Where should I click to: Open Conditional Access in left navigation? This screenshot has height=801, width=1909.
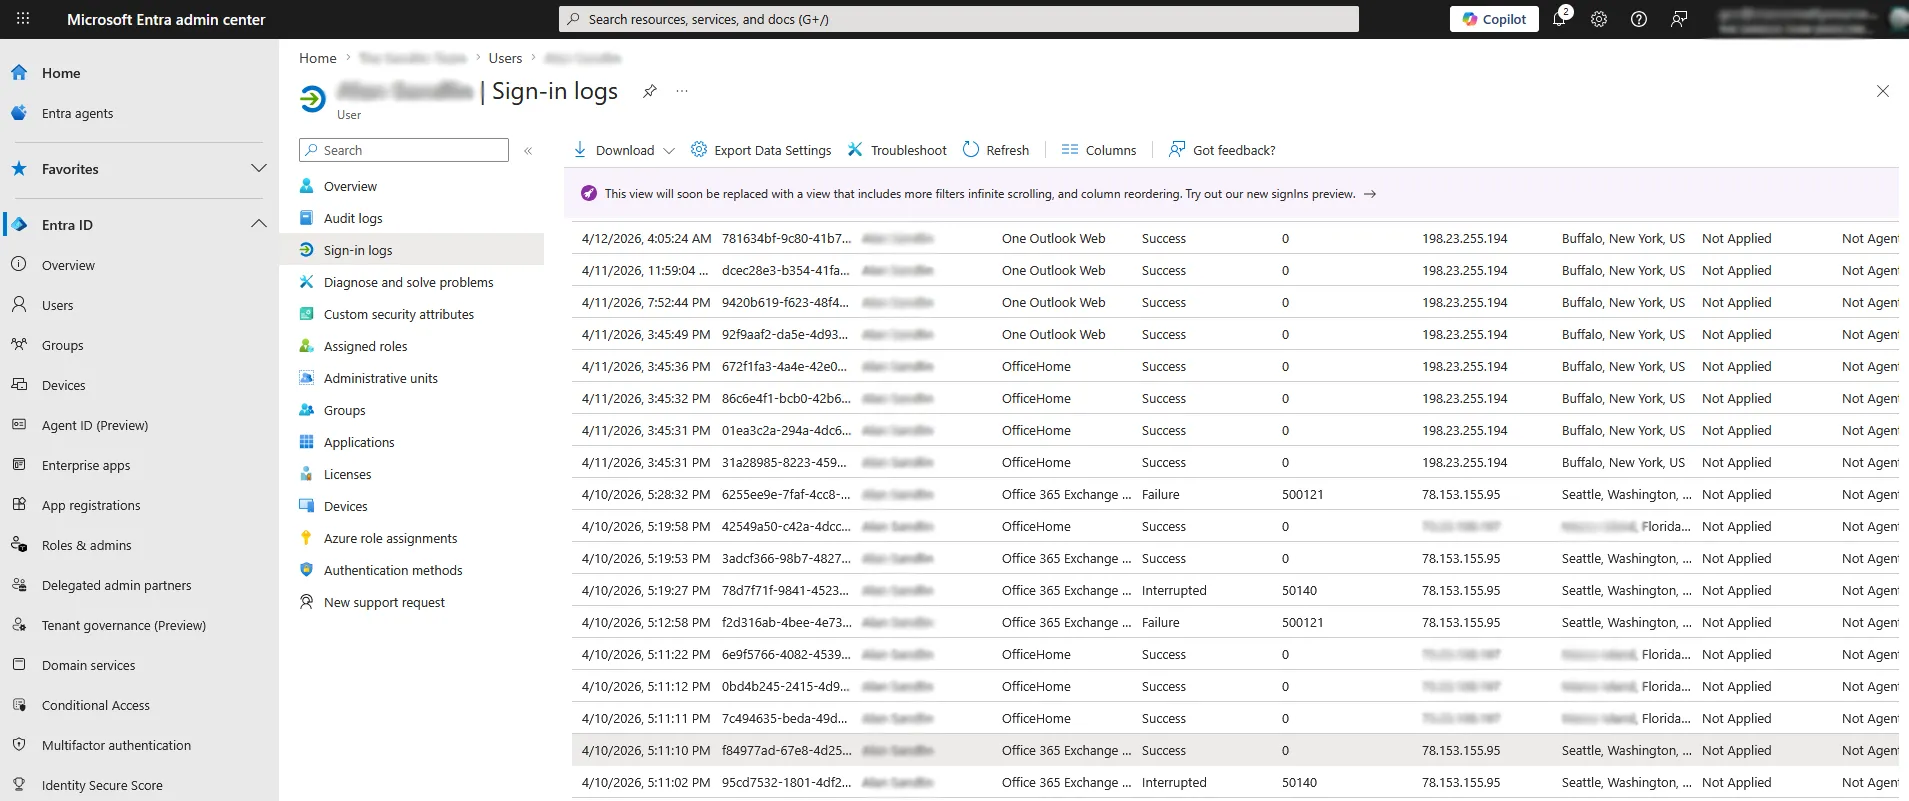96,705
